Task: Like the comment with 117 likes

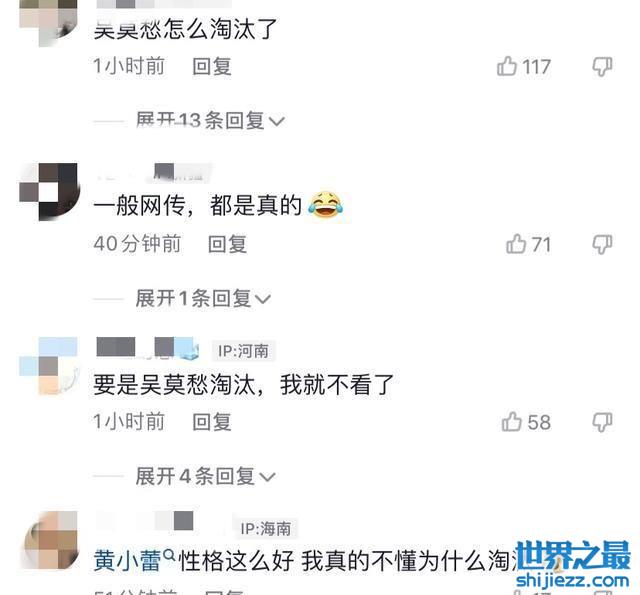Action: pyautogui.click(x=507, y=66)
